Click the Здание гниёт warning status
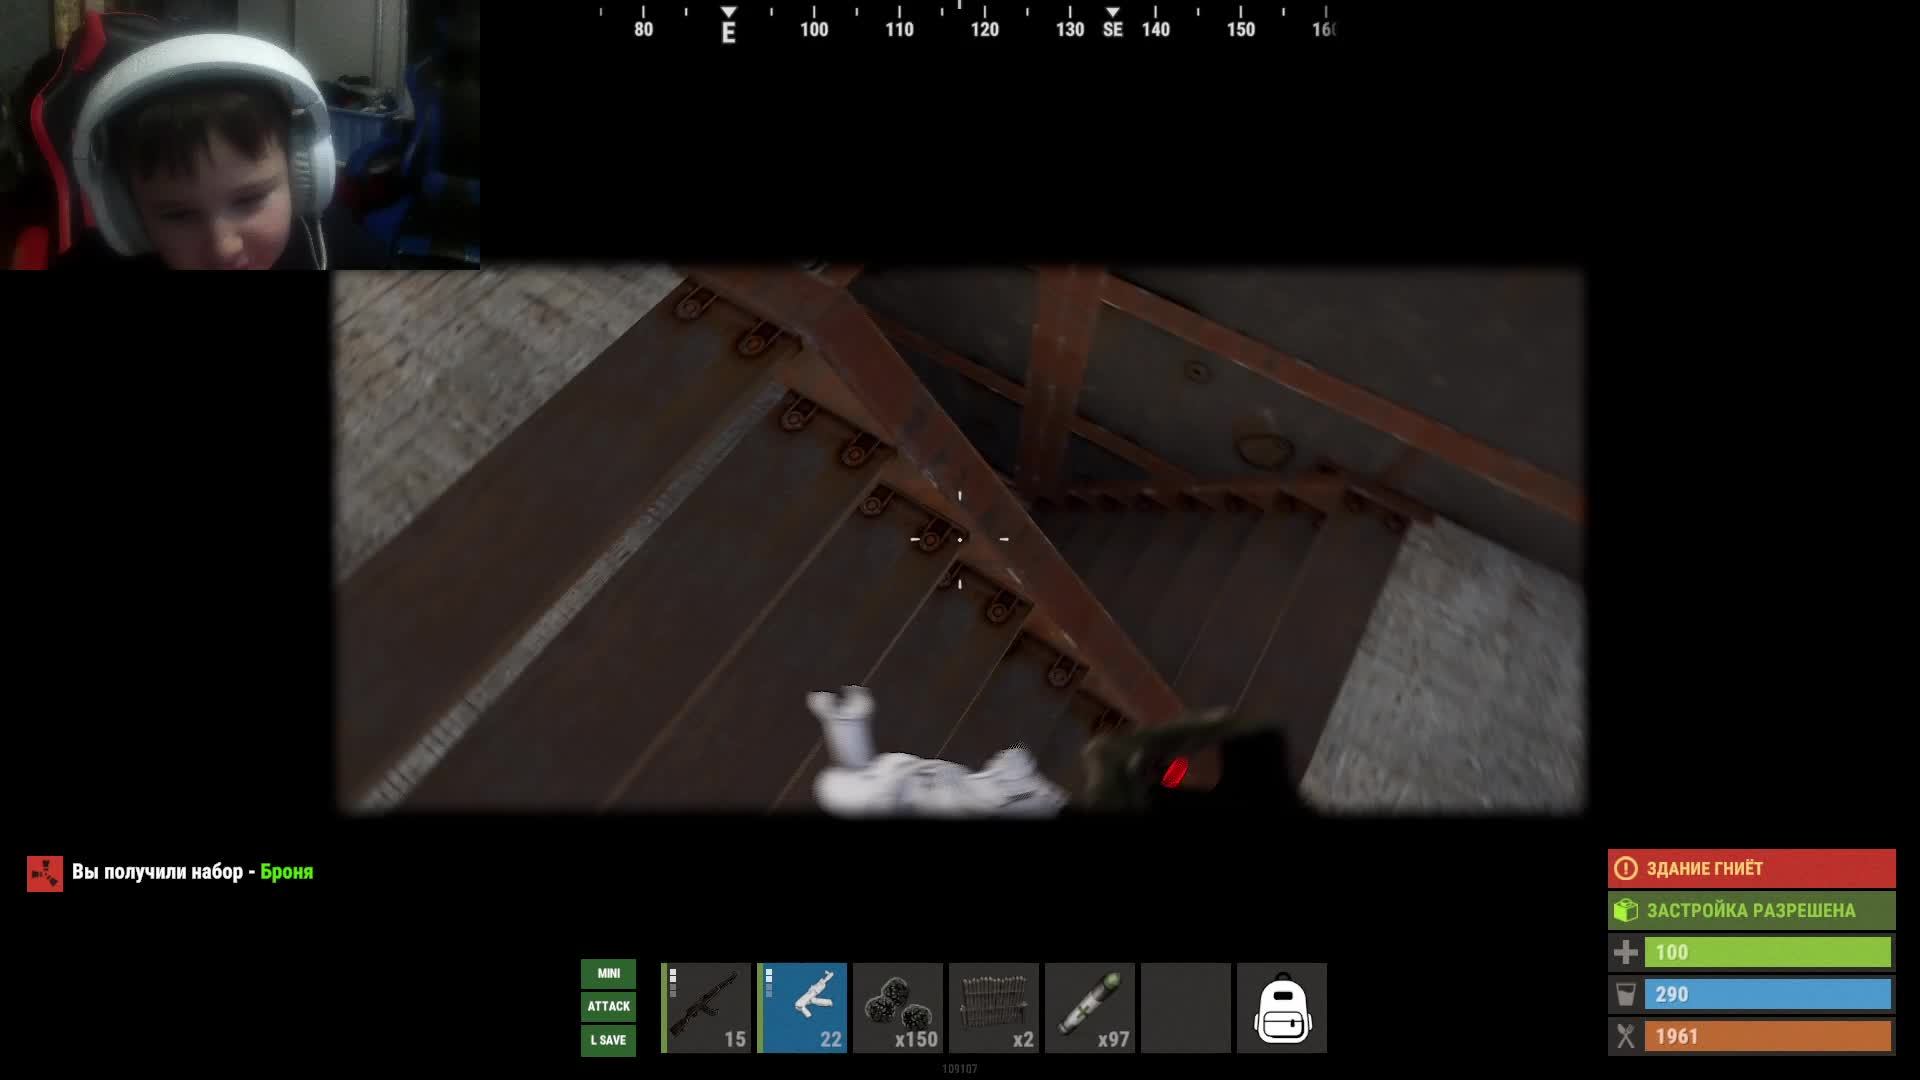 1751,868
